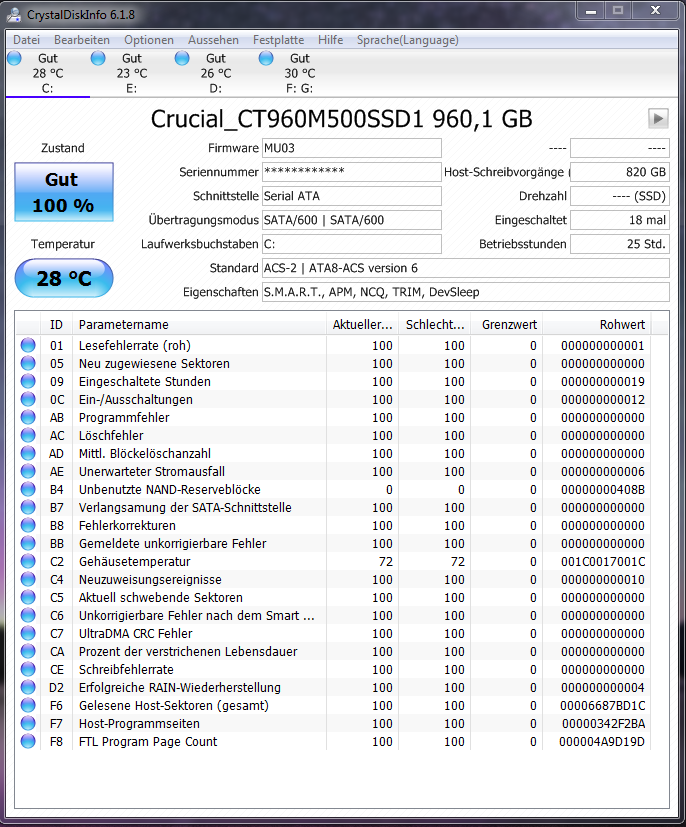
Task: Open the Festplatte menu
Action: [278, 40]
